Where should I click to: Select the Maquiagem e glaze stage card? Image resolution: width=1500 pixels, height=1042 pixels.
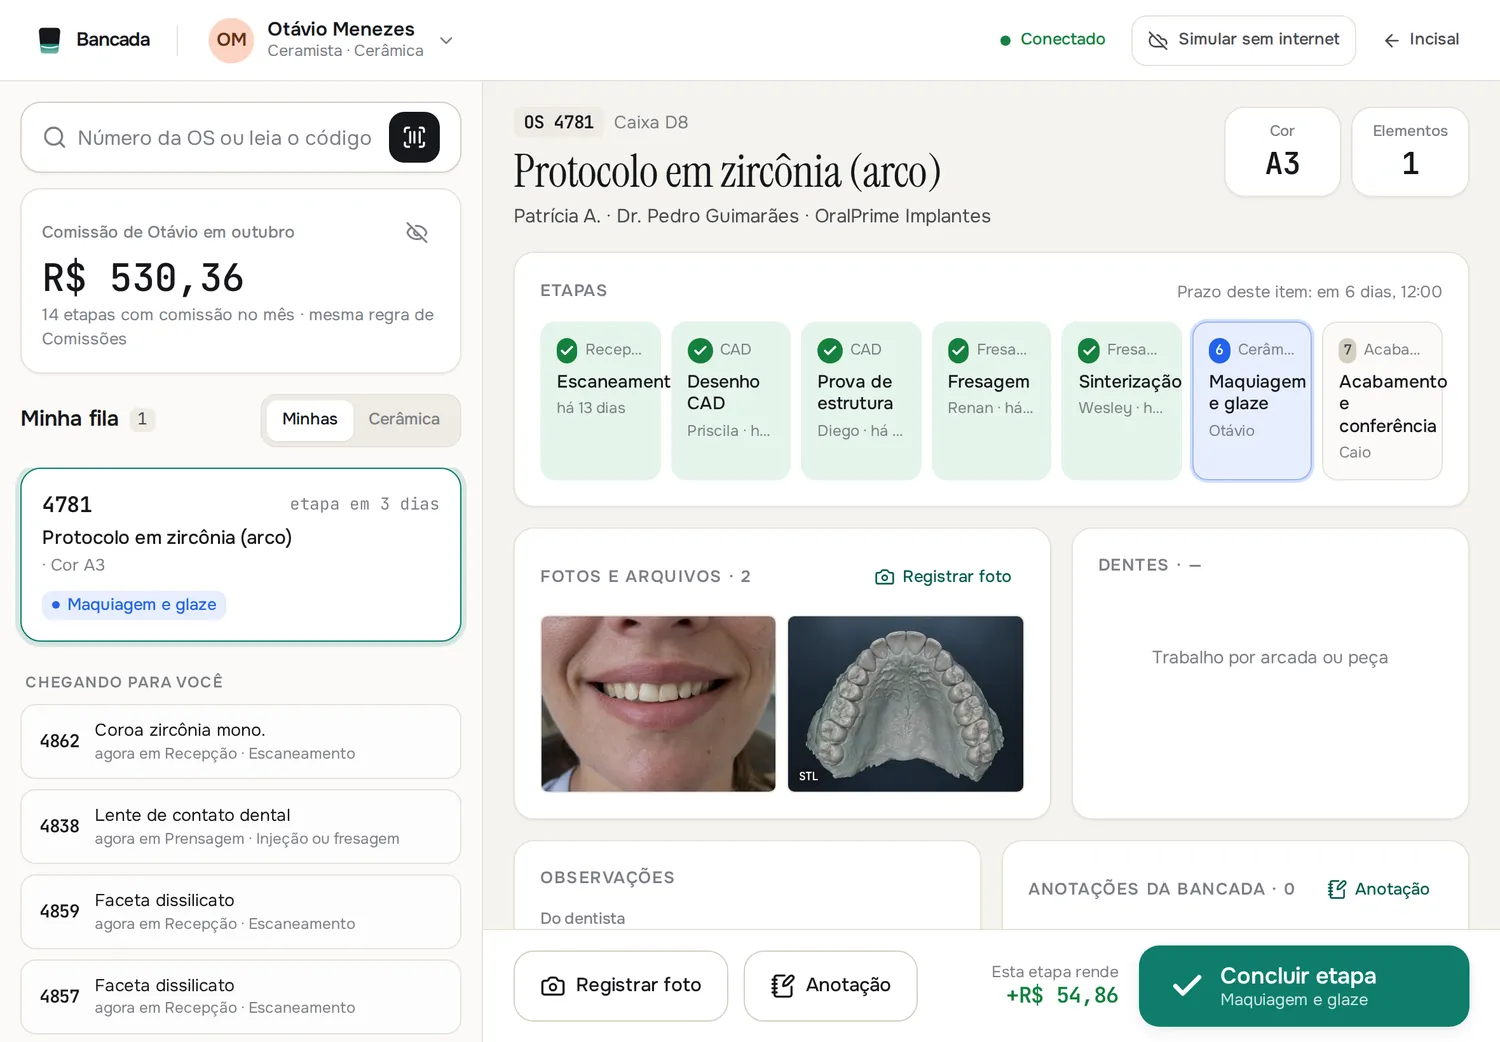tap(1252, 401)
